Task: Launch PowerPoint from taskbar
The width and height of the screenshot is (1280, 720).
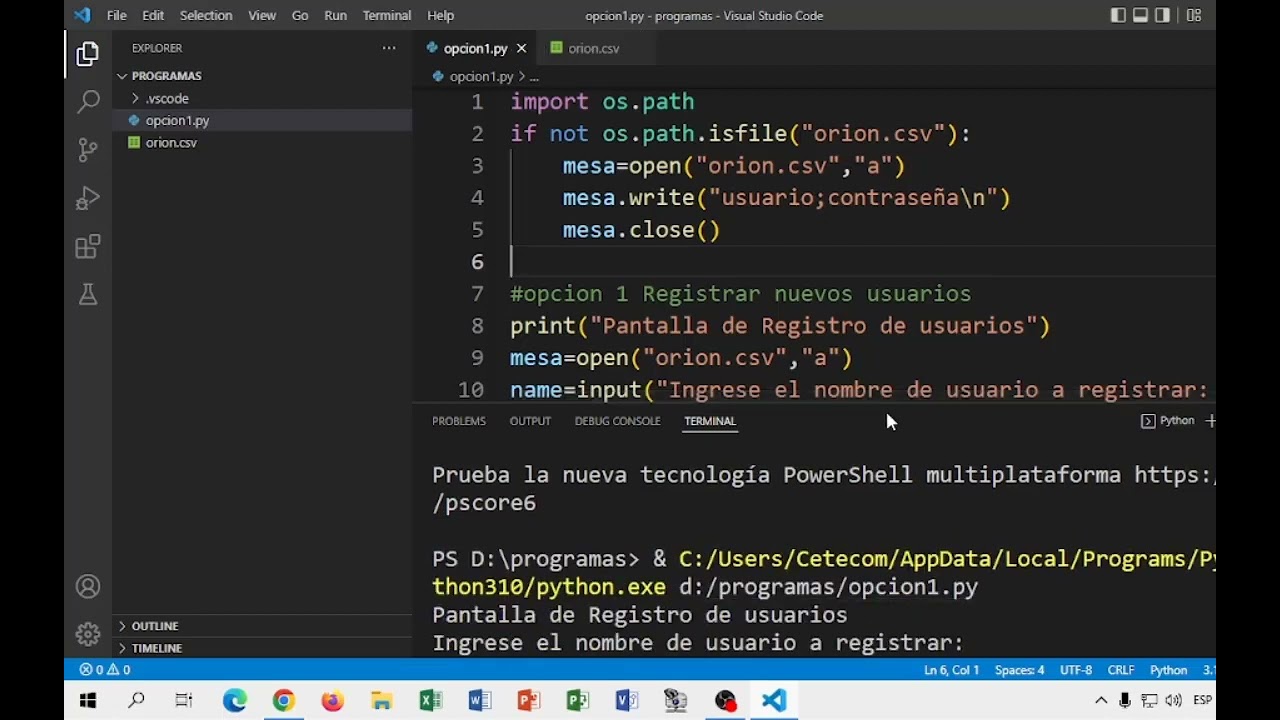Action: click(x=528, y=701)
